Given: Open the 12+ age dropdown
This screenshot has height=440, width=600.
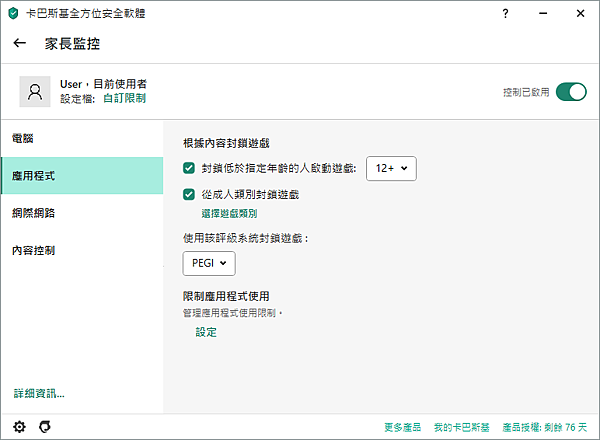Looking at the screenshot, I should pos(391,169).
